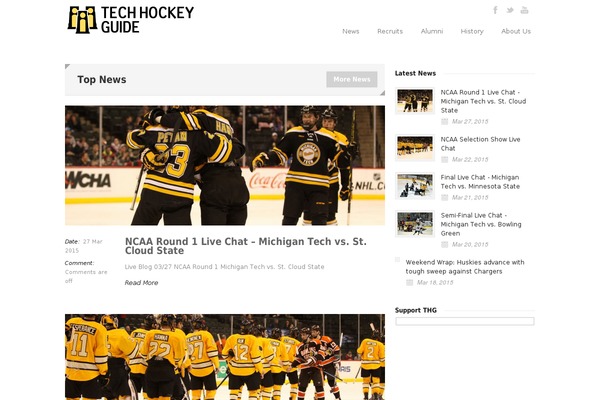Click calendar icon beside Mar 22, 2015
This screenshot has width=600, height=400.
click(444, 160)
